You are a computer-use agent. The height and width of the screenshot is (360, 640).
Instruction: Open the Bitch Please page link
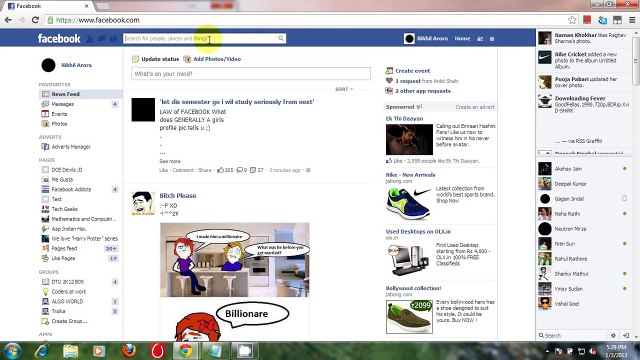[x=178, y=196]
